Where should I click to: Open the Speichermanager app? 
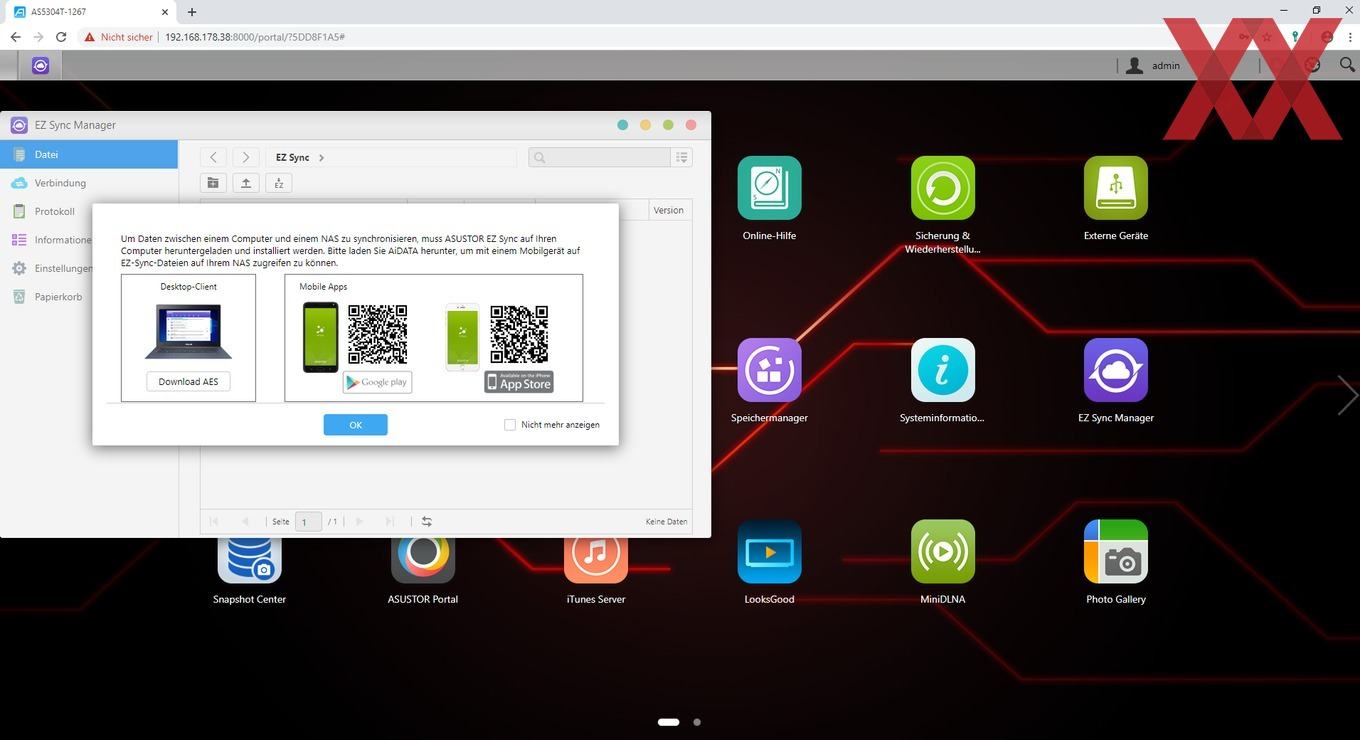coord(769,370)
